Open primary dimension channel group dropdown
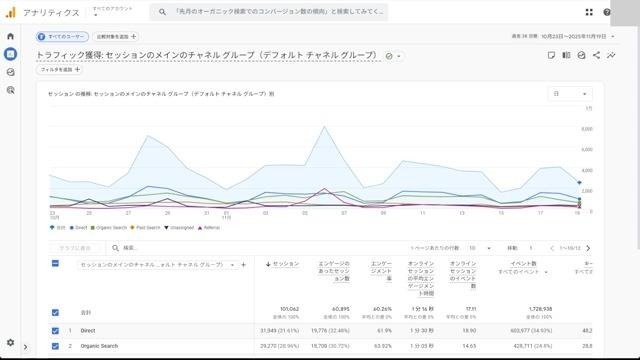 pyautogui.click(x=157, y=265)
